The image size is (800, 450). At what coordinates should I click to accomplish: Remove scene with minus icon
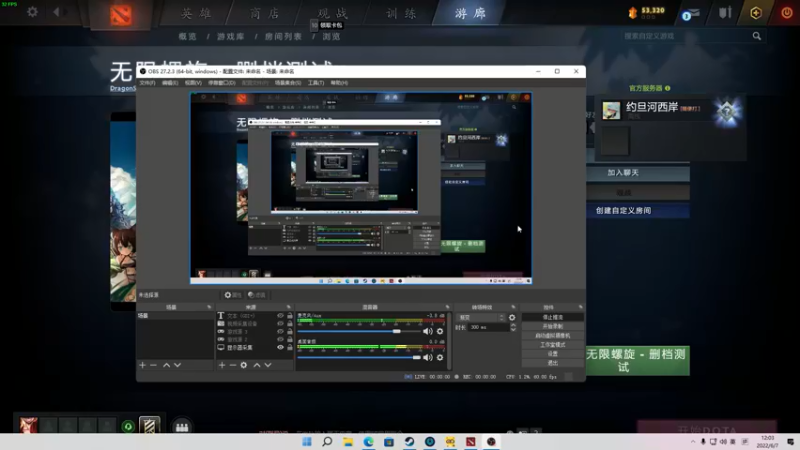point(153,365)
